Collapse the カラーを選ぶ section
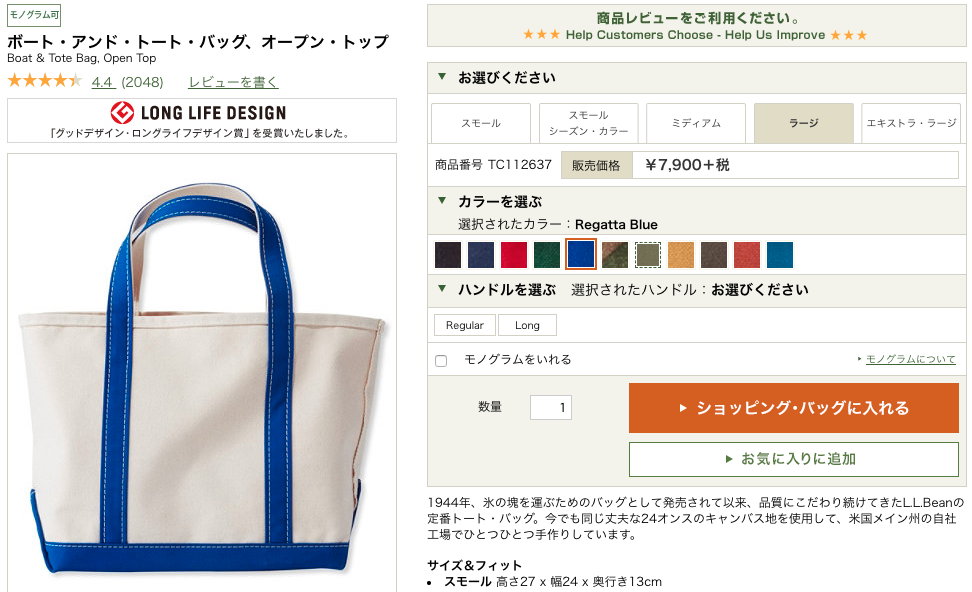 point(442,201)
